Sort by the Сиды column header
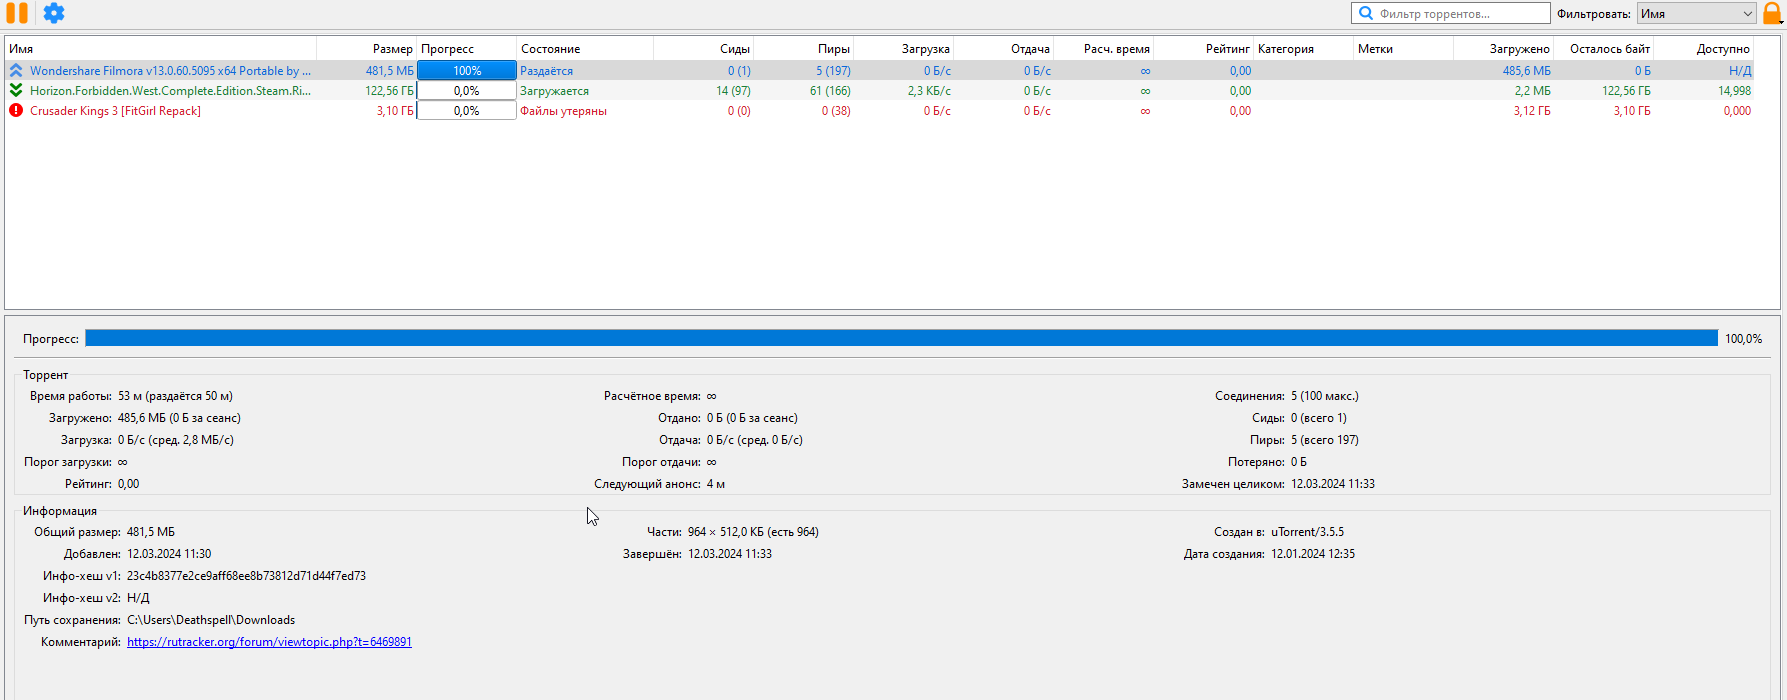The height and width of the screenshot is (700, 1787). pyautogui.click(x=703, y=48)
